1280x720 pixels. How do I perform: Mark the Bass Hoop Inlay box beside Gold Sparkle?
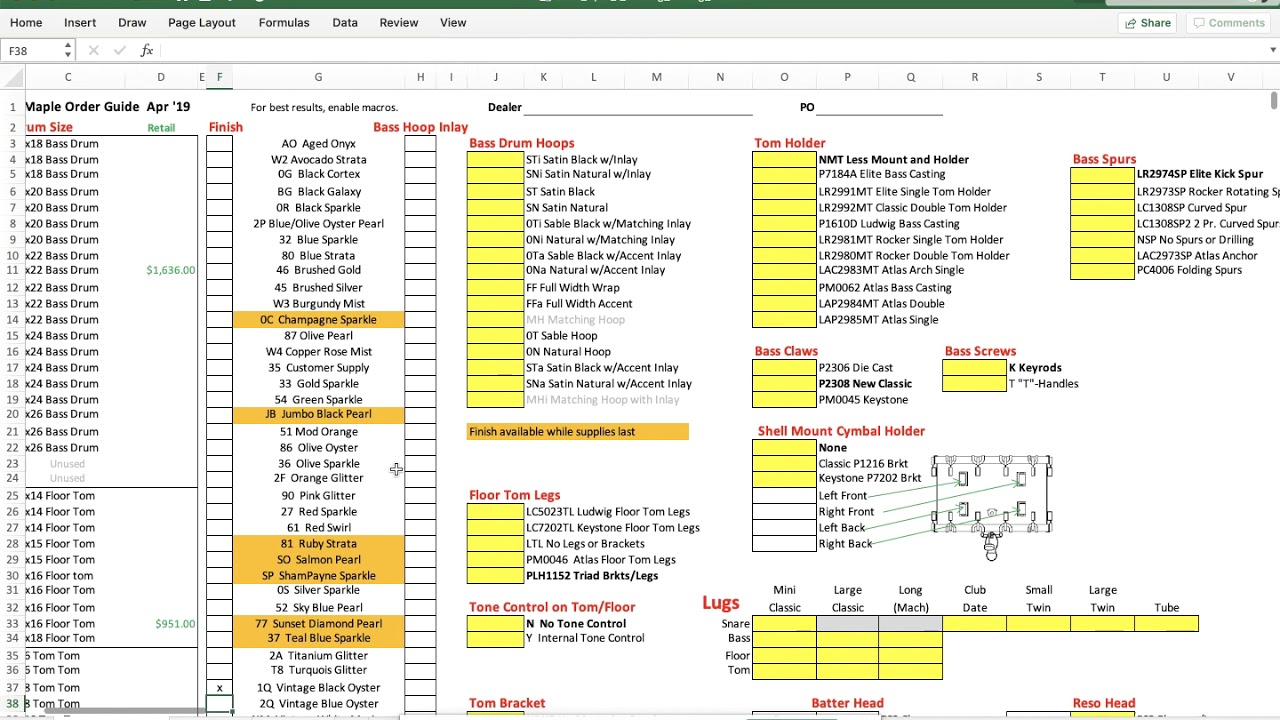pyautogui.click(x=420, y=384)
